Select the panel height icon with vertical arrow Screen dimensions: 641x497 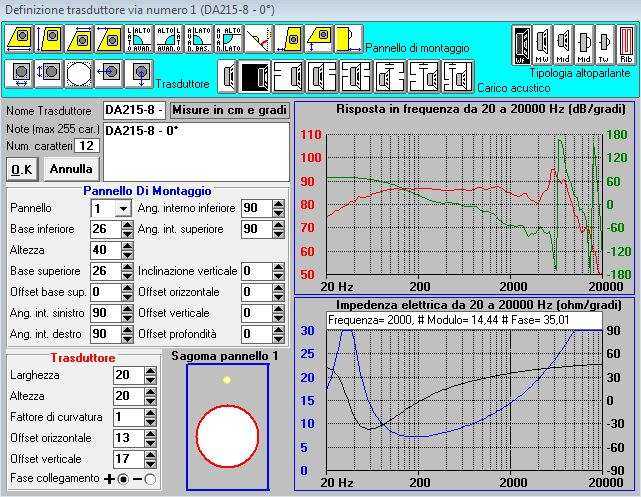coord(49,39)
